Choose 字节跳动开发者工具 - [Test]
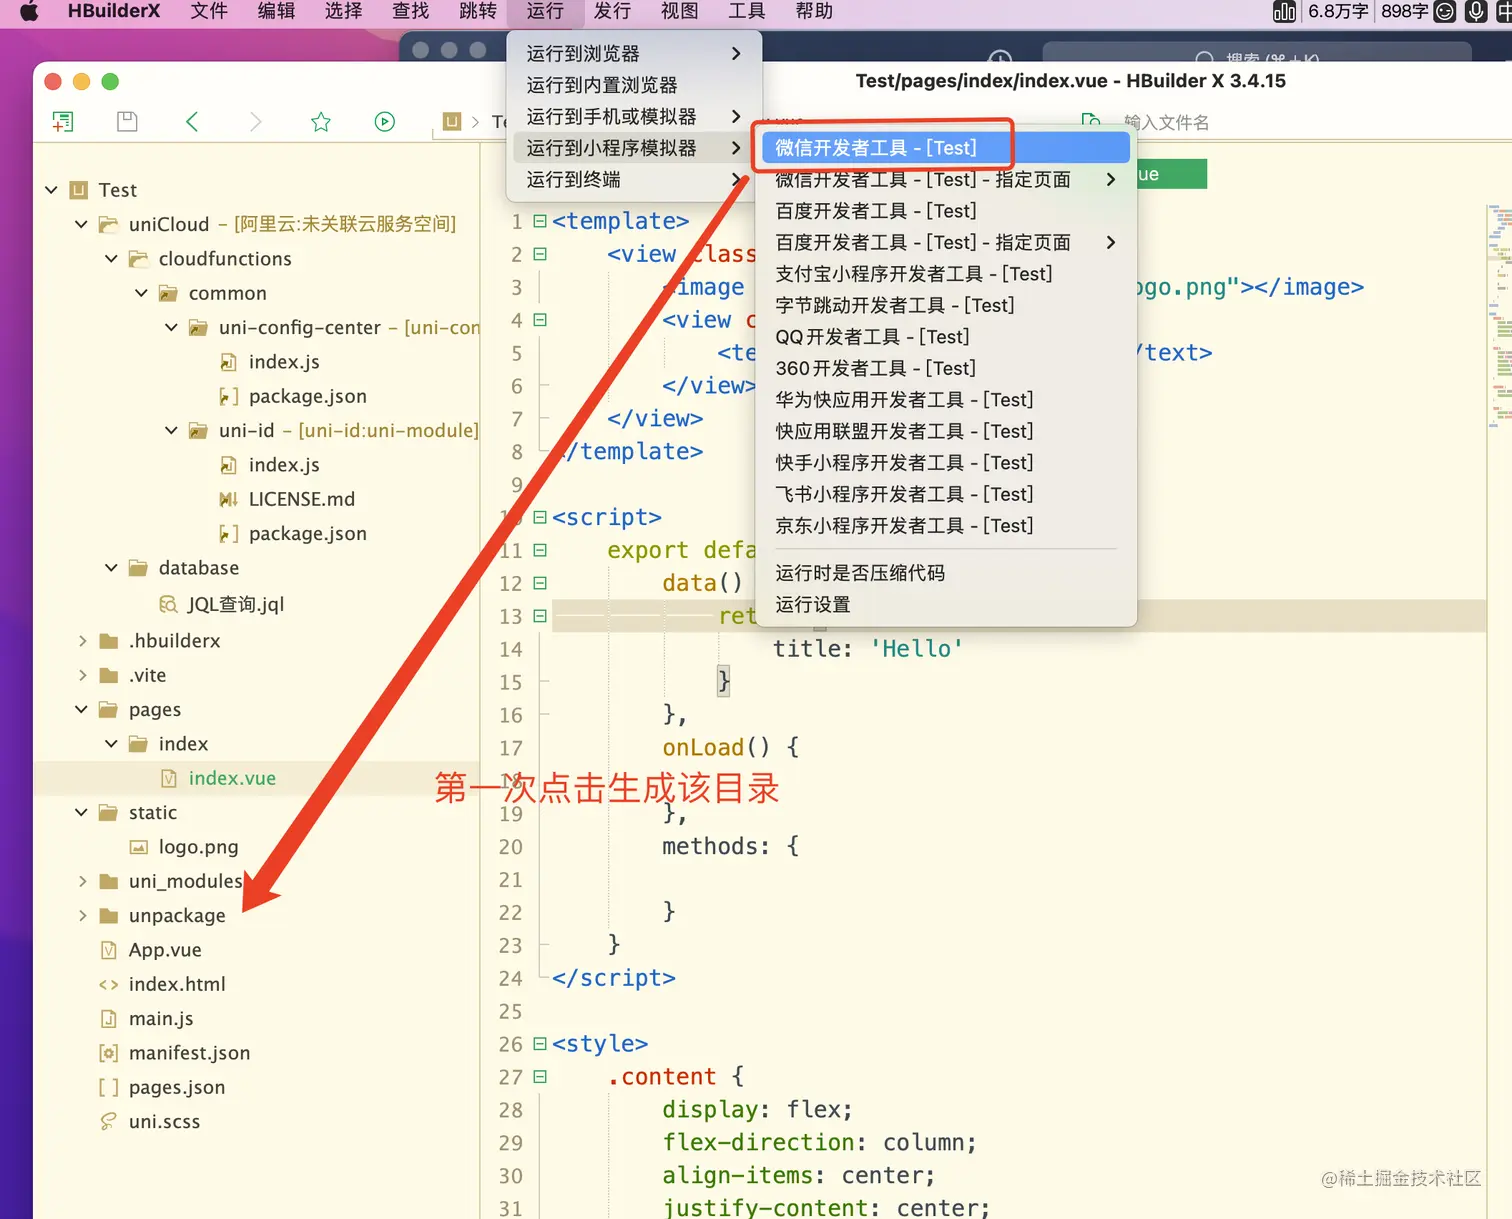Image resolution: width=1512 pixels, height=1219 pixels. click(x=945, y=305)
